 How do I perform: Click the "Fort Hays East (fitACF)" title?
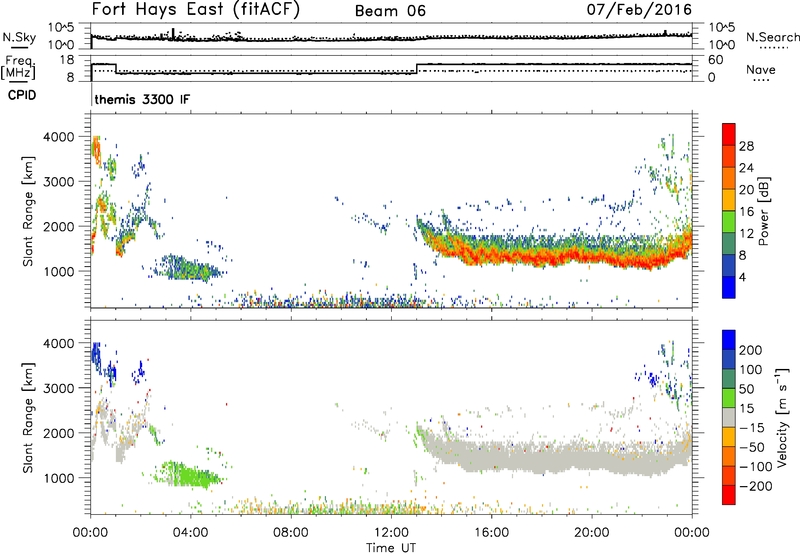[x=195, y=9]
